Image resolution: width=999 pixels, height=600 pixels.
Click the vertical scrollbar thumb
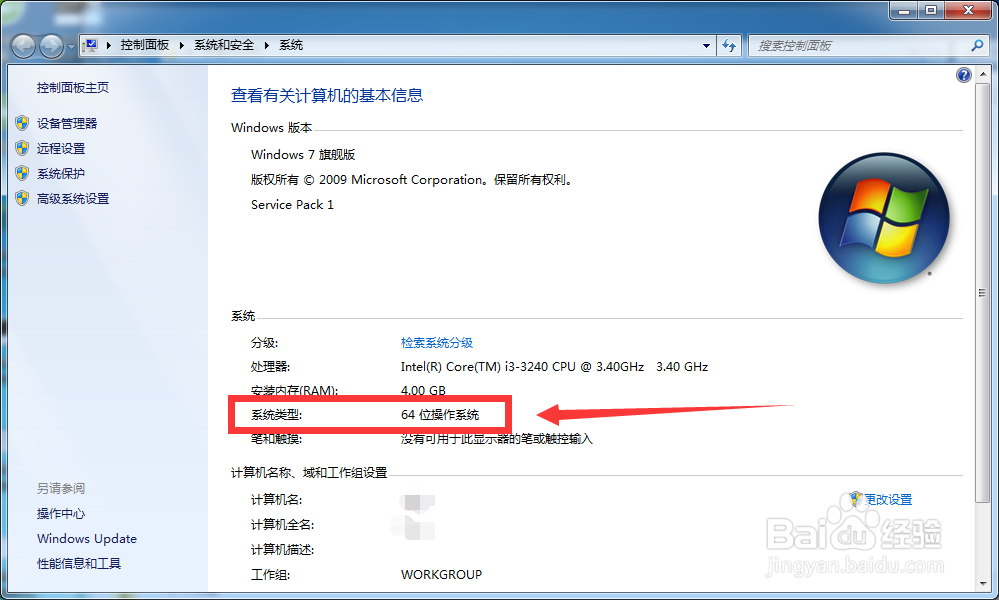(983, 293)
